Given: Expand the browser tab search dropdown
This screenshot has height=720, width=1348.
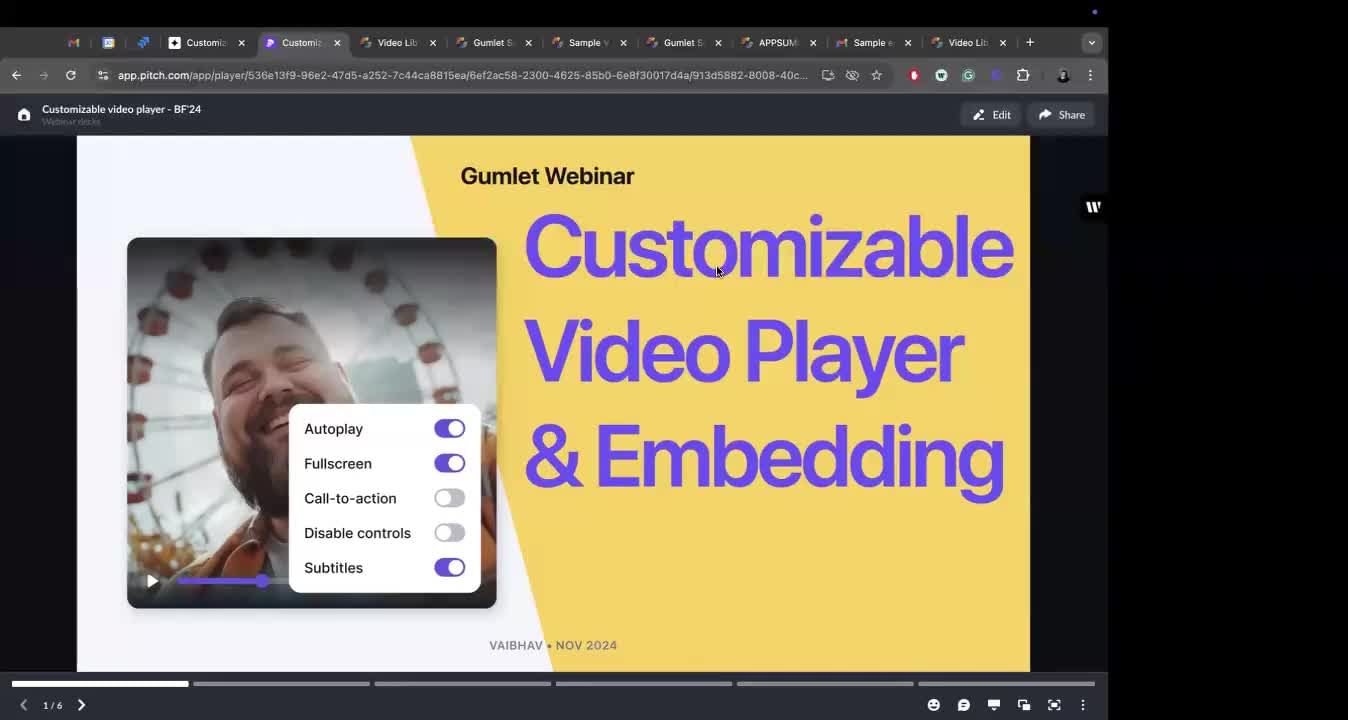Looking at the screenshot, I should (x=1091, y=43).
